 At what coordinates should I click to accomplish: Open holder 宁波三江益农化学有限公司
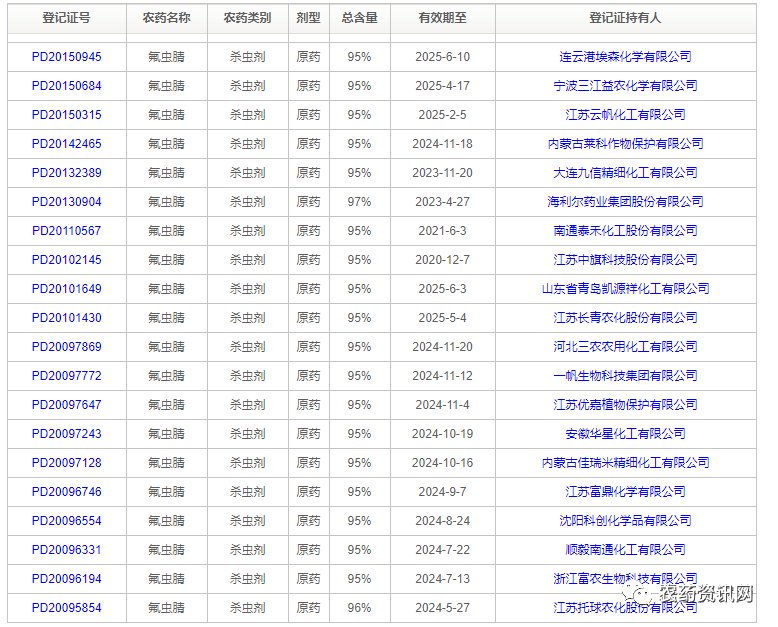(625, 86)
